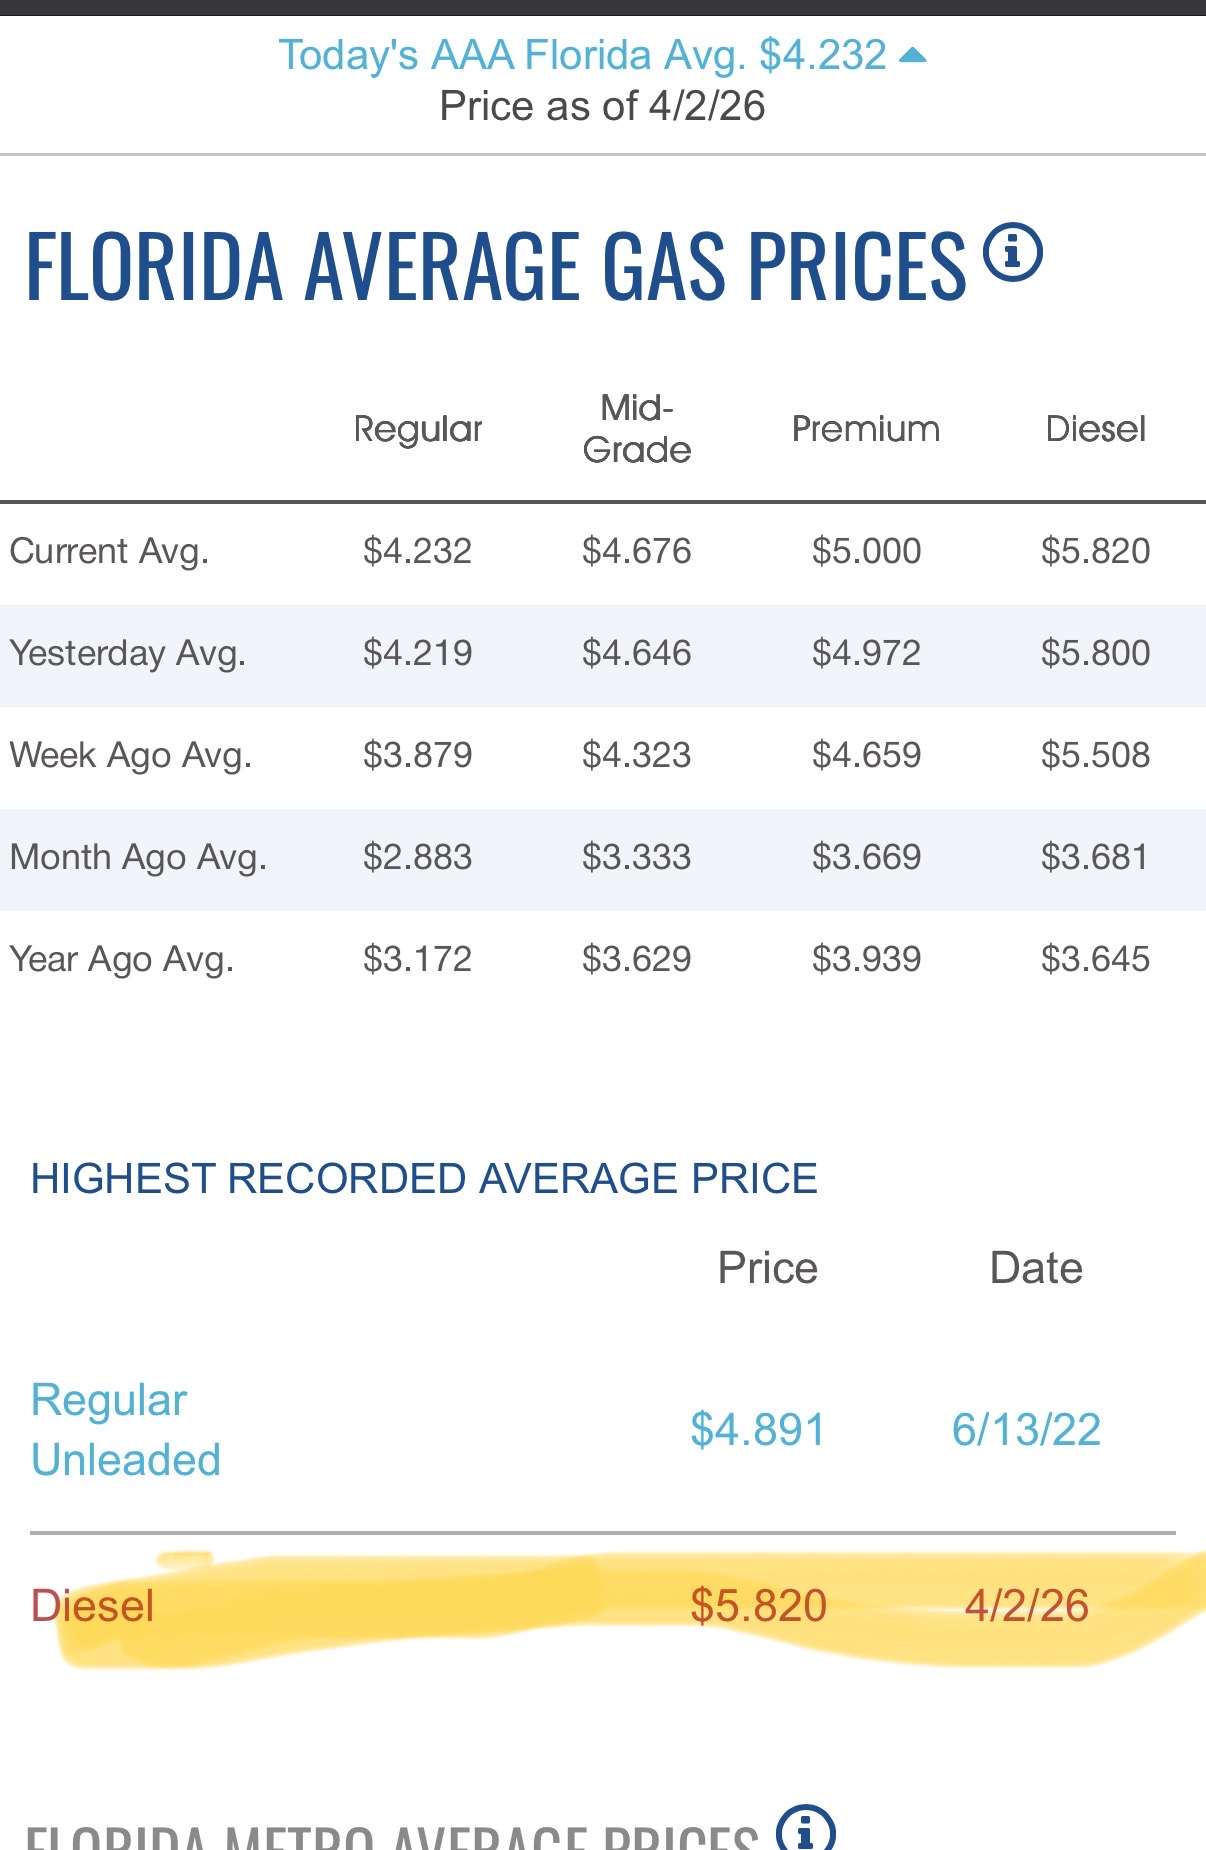Open Today's AAA Florida Avg. link
This screenshot has height=1850, width=1206.
click(582, 56)
